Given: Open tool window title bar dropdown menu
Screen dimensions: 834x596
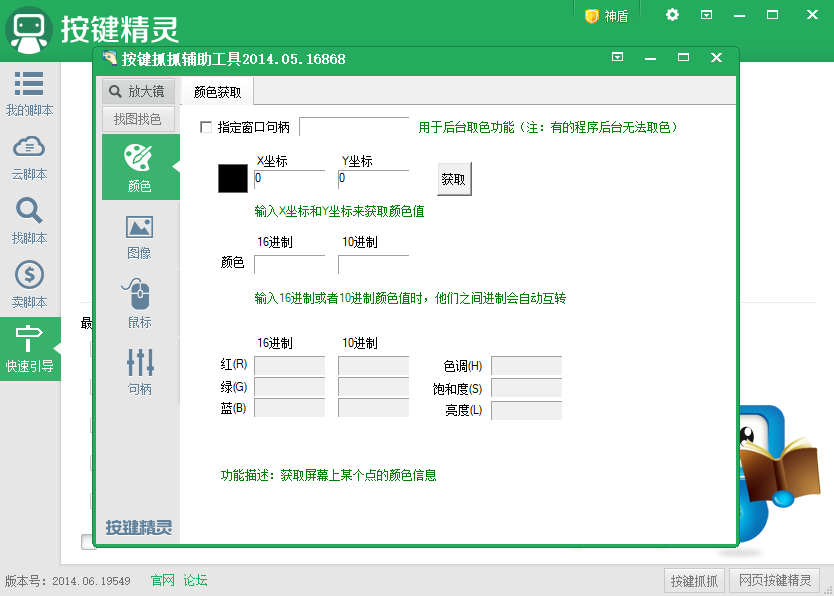Looking at the screenshot, I should coord(617,57).
